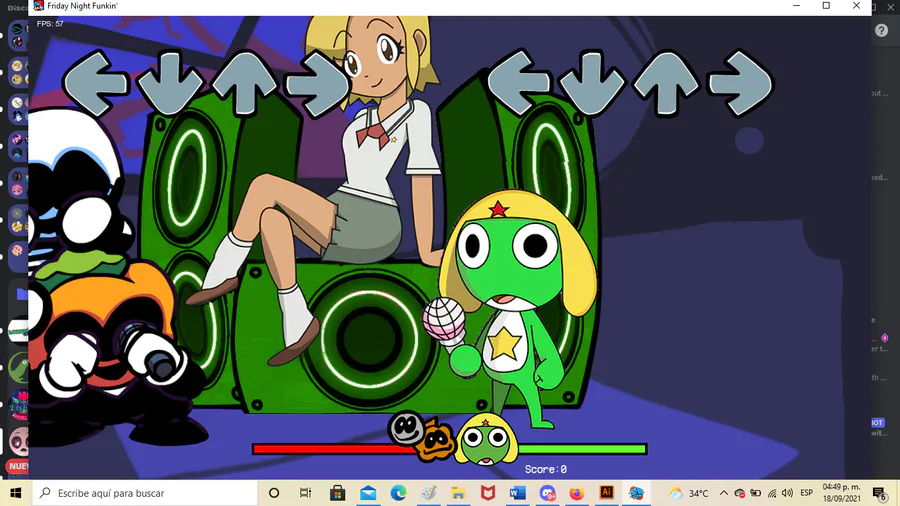The height and width of the screenshot is (506, 900).
Task: Click the opponent's left arrow receptor
Action: coord(95,83)
